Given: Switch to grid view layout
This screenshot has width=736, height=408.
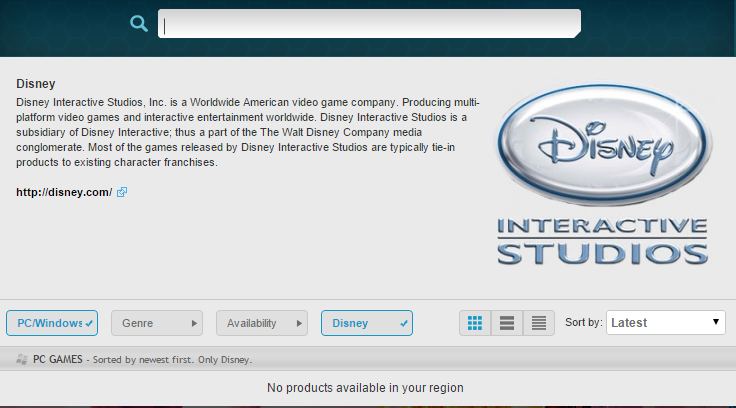Looking at the screenshot, I should 475,323.
